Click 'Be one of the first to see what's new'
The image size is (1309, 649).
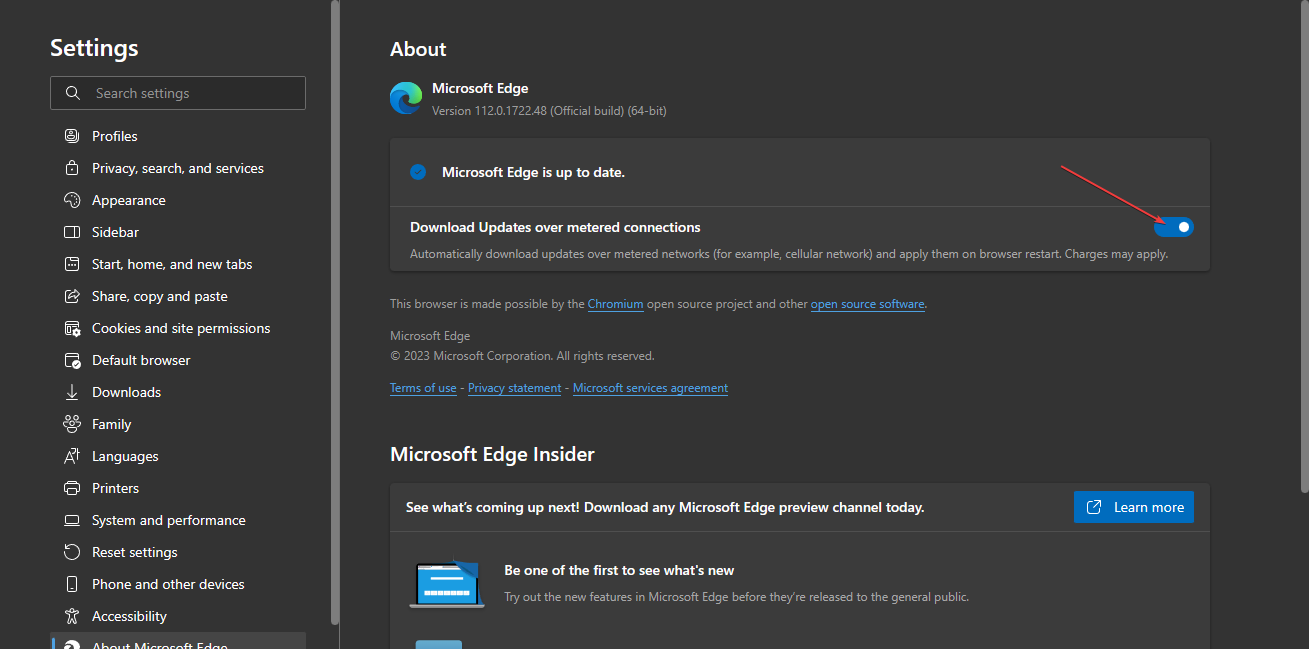pos(619,571)
